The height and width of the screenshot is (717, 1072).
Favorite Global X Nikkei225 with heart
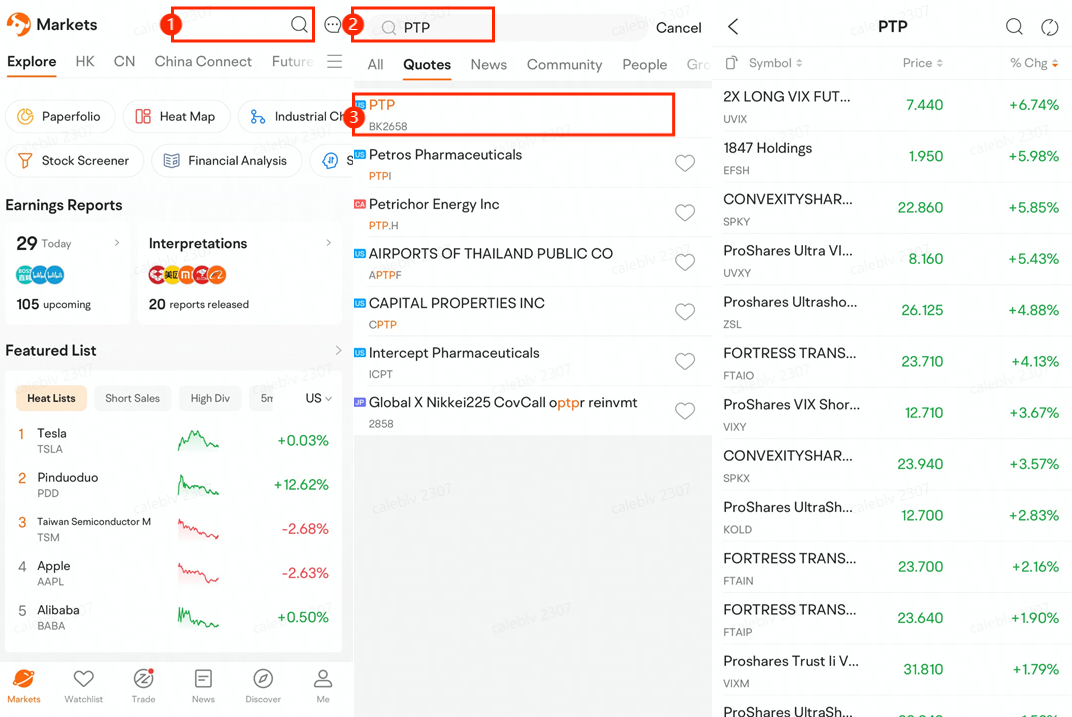[x=685, y=411]
